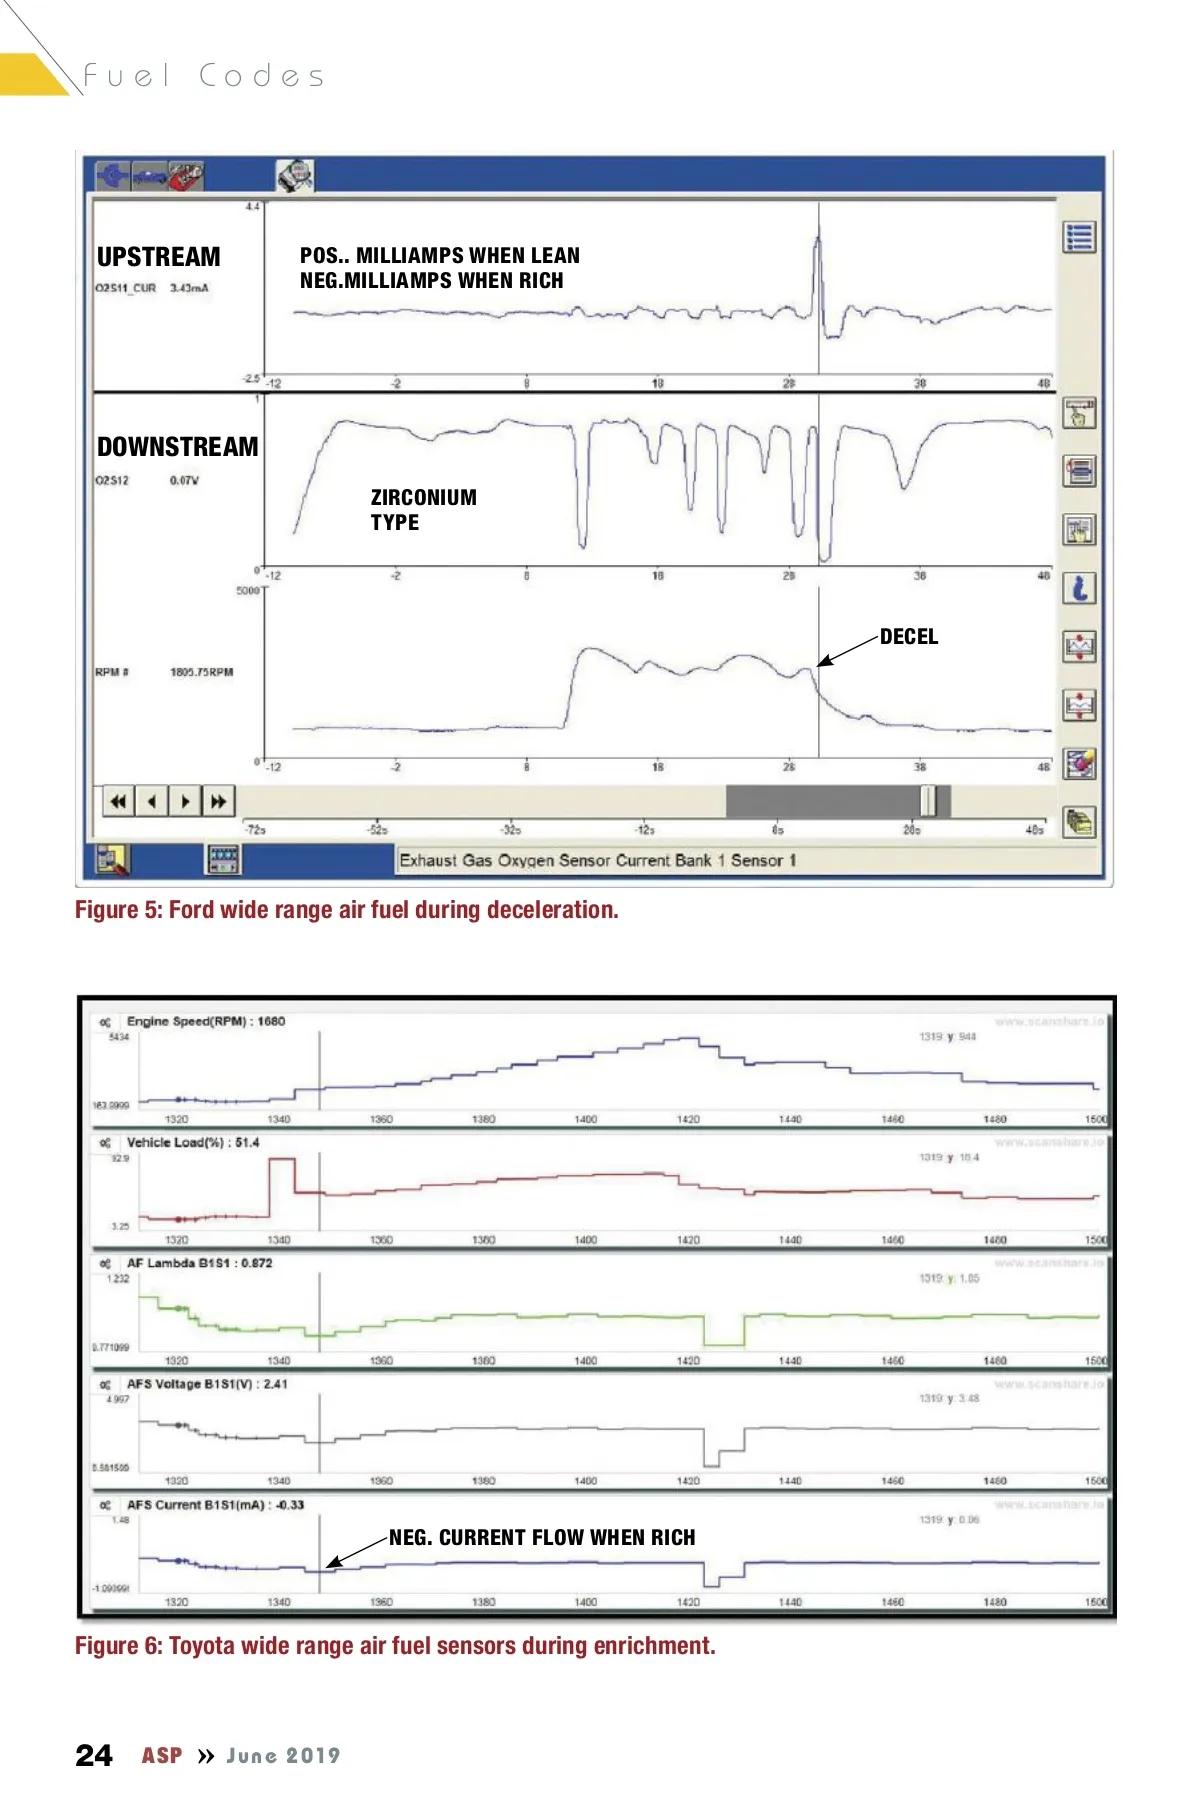Click the AFS Voltage B1S1(V) graph label
This screenshot has width=1200, height=1800.
tap(206, 1384)
